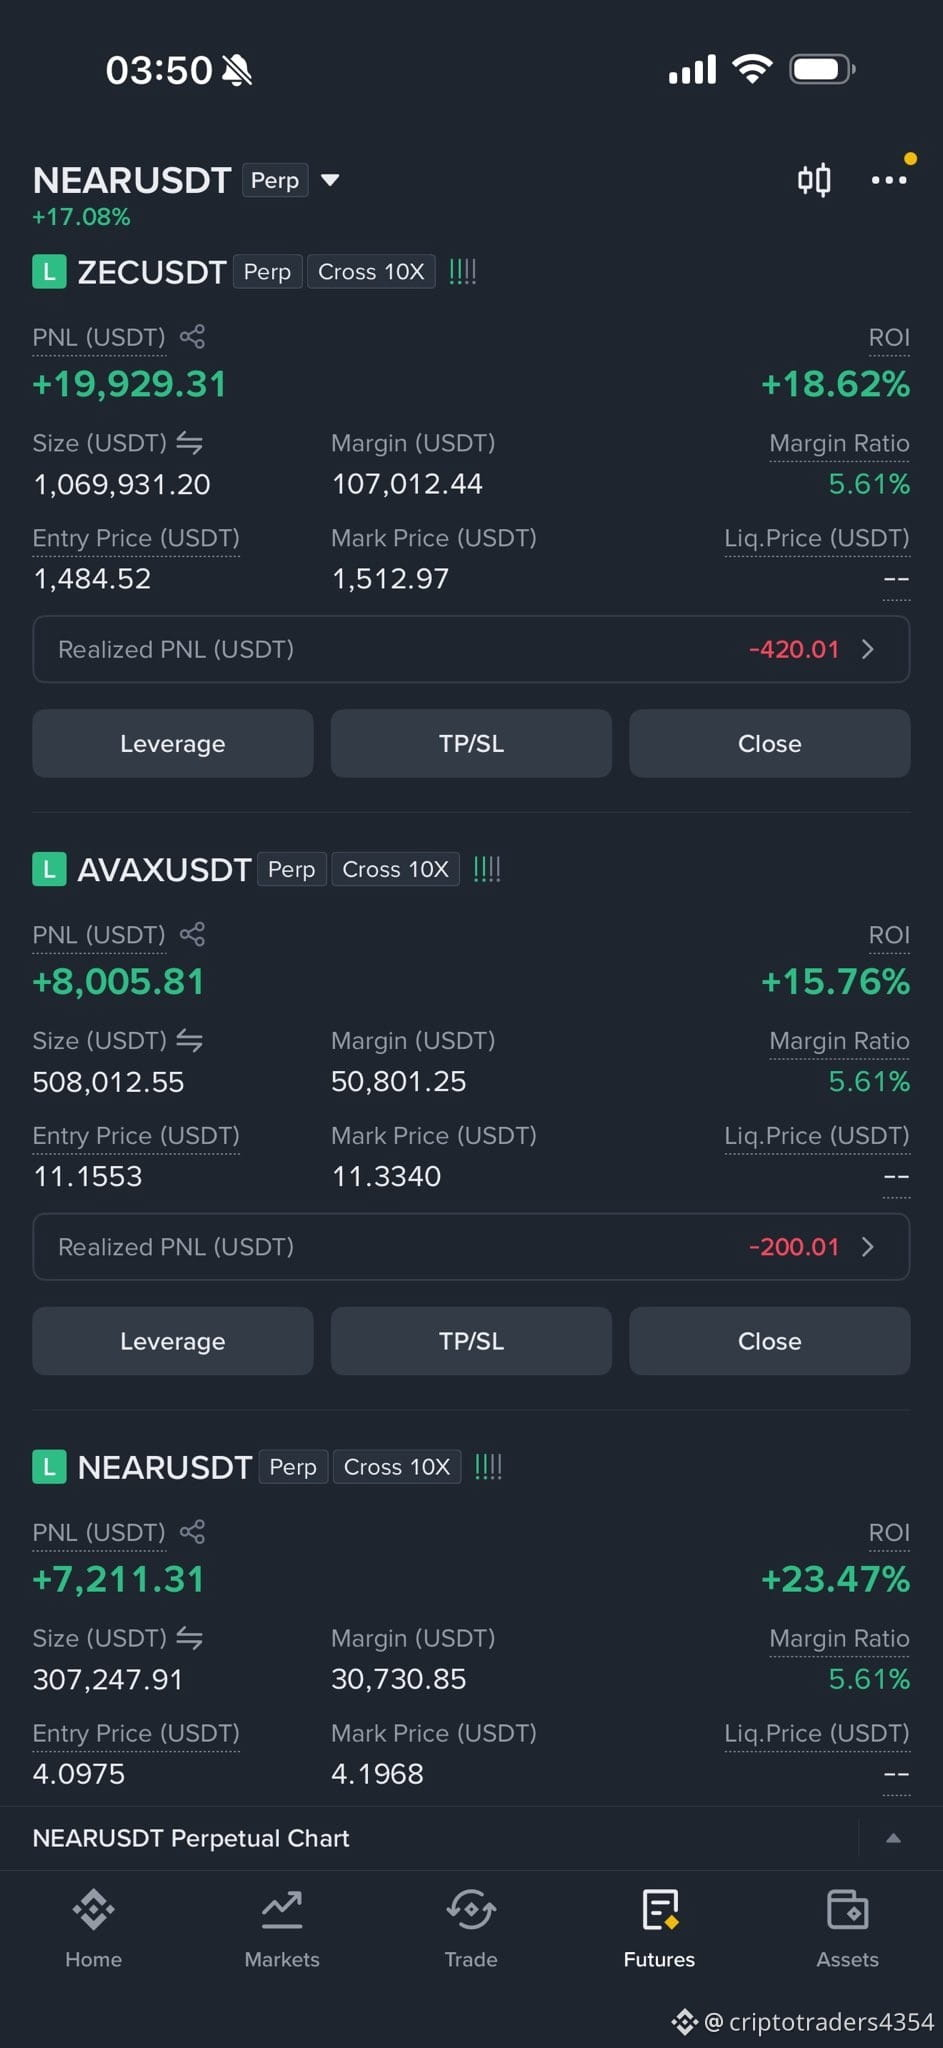Open the candlestick chart icon
Image resolution: width=943 pixels, height=2048 pixels.
[814, 180]
